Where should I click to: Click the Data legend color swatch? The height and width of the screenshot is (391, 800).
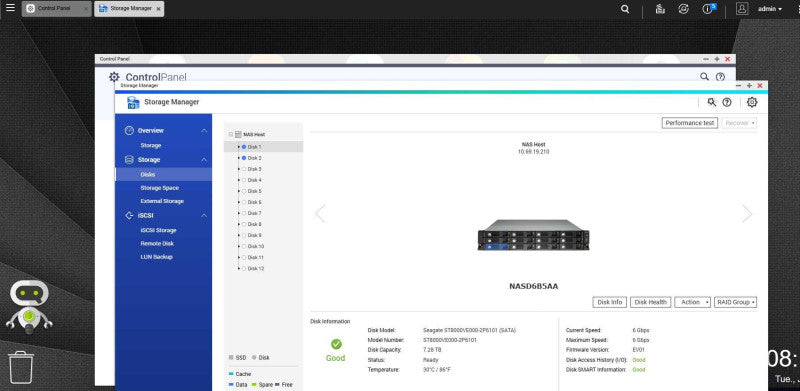tap(231, 384)
